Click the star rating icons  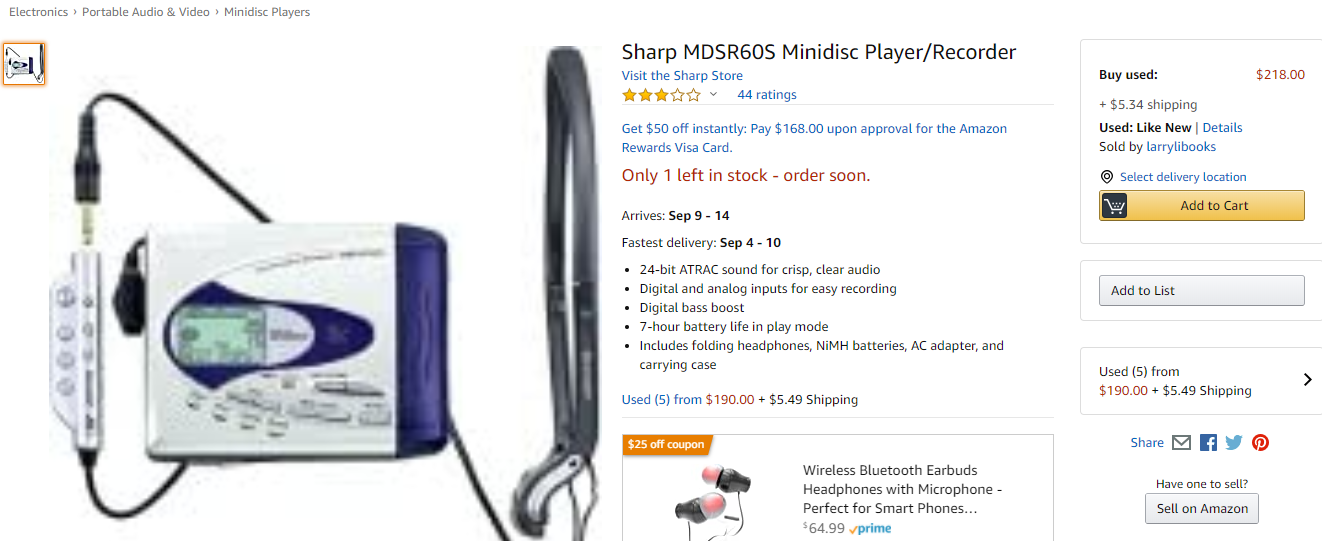661,95
